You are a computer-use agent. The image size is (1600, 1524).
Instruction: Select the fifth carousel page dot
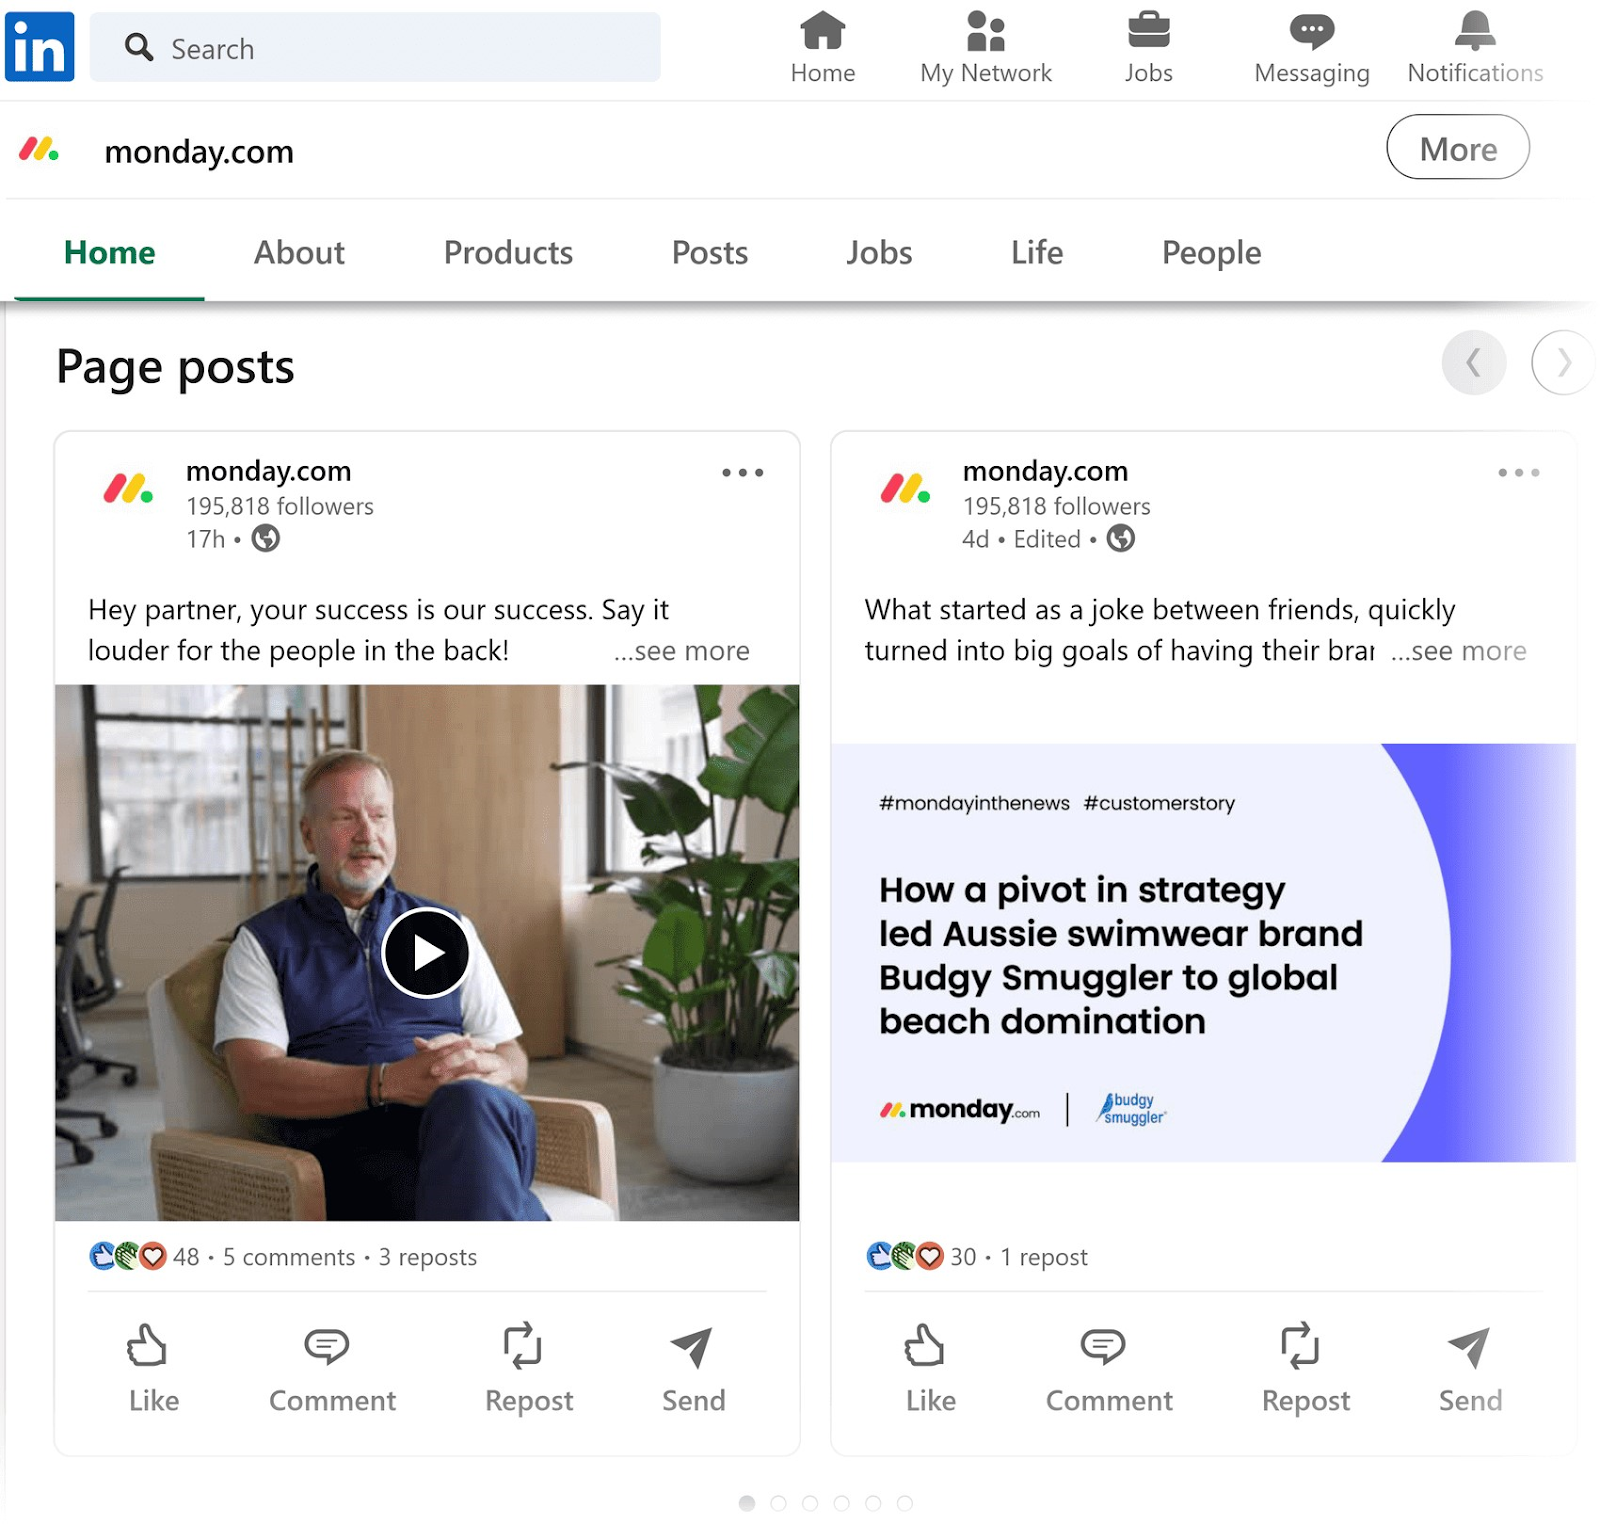tap(873, 1503)
